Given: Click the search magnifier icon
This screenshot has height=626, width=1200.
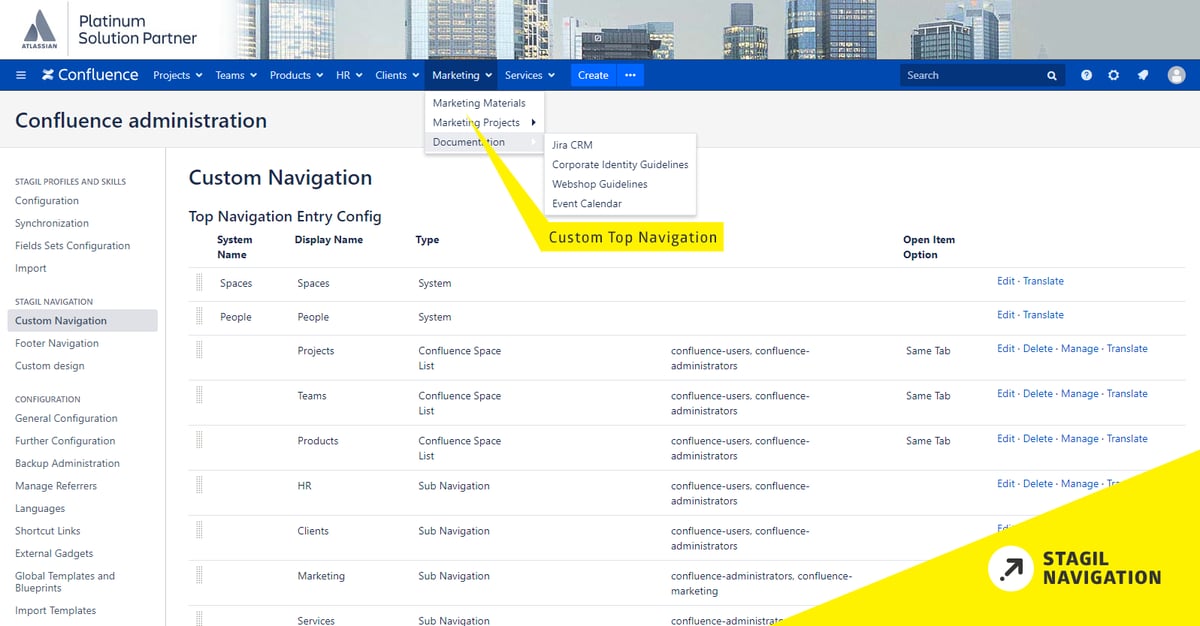Looking at the screenshot, I should point(1052,75).
